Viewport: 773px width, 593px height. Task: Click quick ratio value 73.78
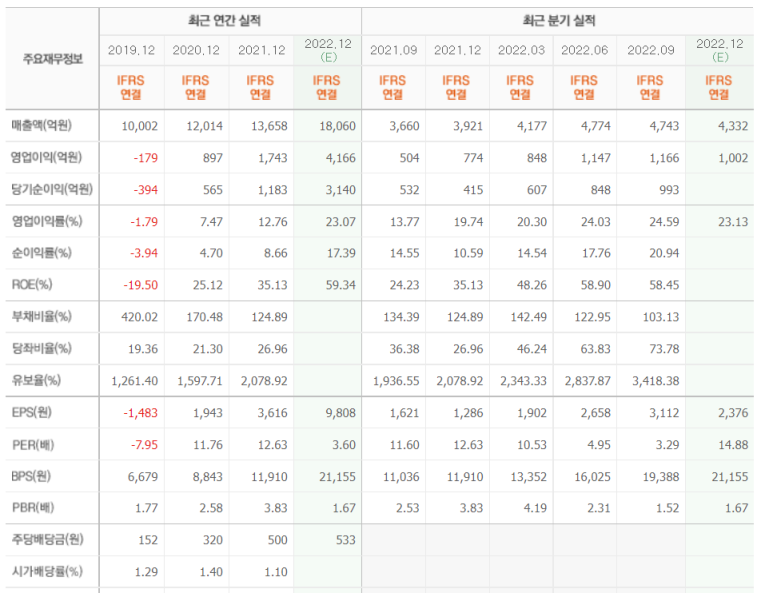click(664, 349)
